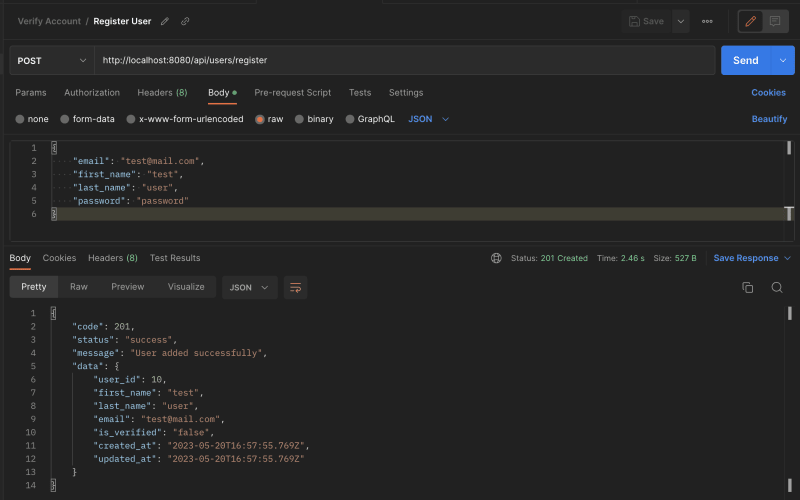Click the "message" line in response
This screenshot has height=500, width=800.
tap(169, 353)
